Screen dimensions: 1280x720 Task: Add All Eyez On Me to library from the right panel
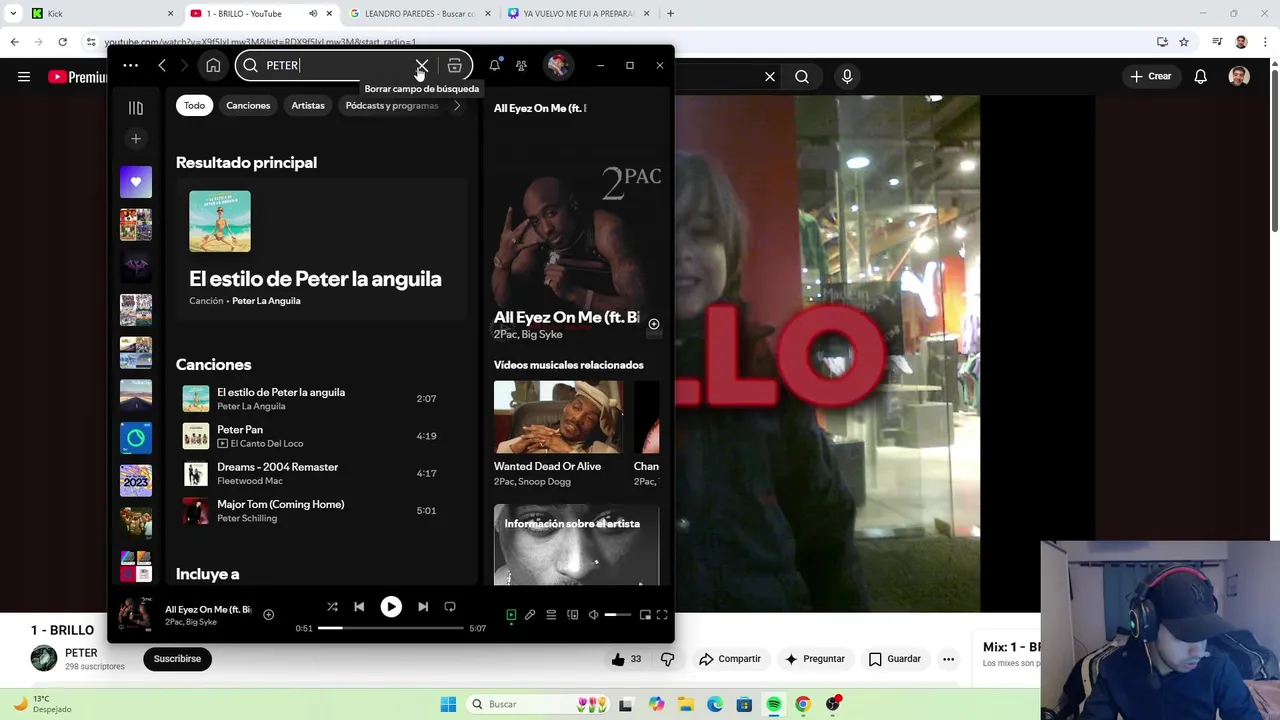click(x=654, y=324)
